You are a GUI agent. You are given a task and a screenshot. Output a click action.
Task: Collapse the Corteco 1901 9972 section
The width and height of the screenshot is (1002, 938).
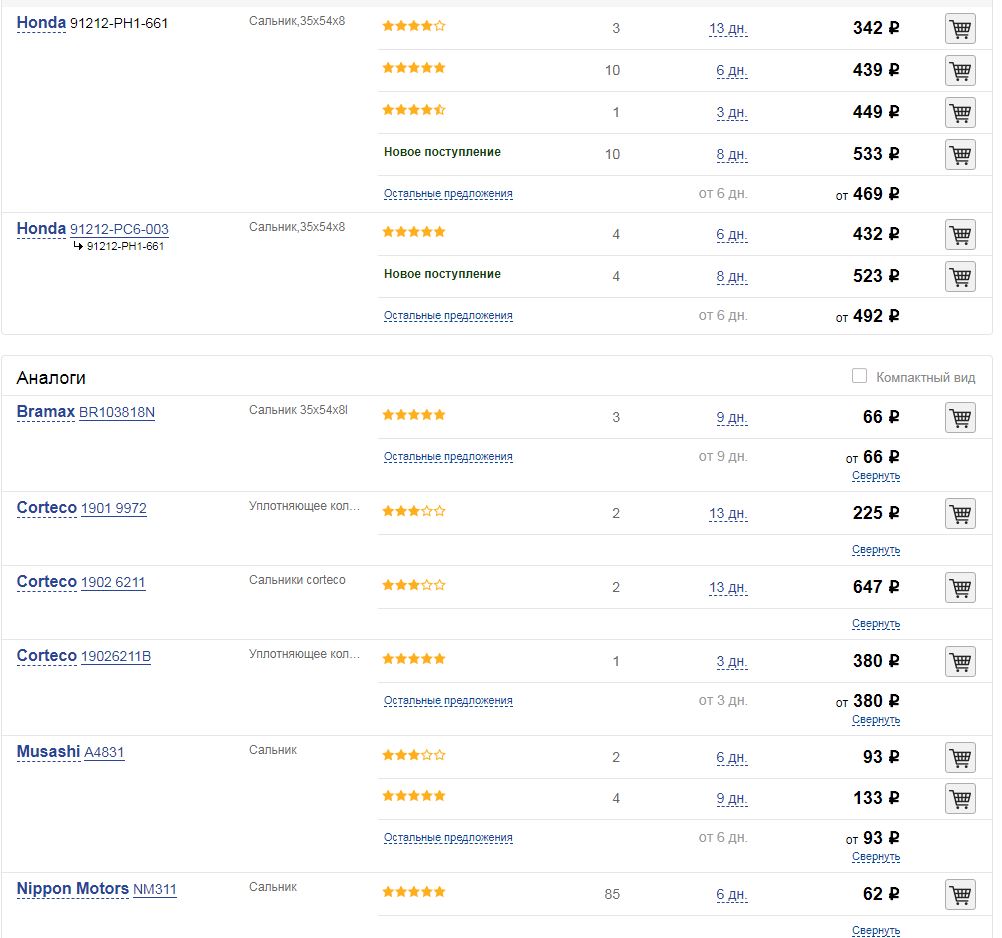pos(876,550)
